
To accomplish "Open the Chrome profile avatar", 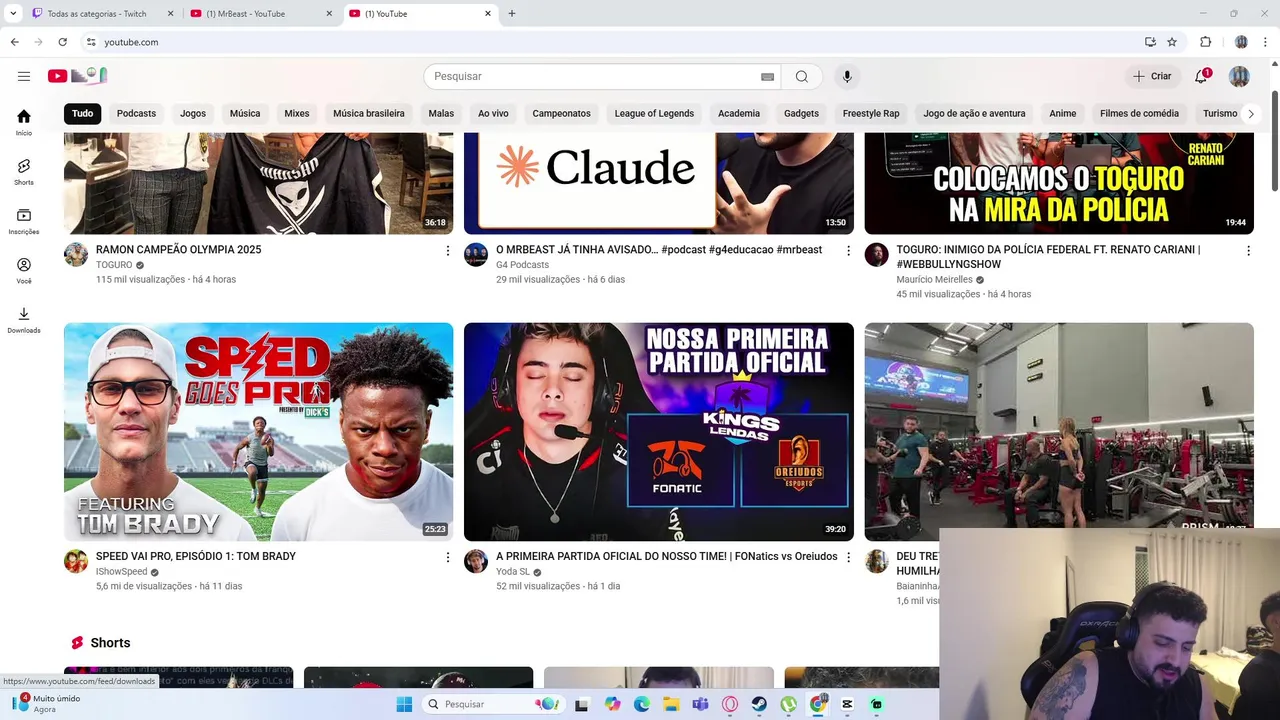I will point(1241,42).
